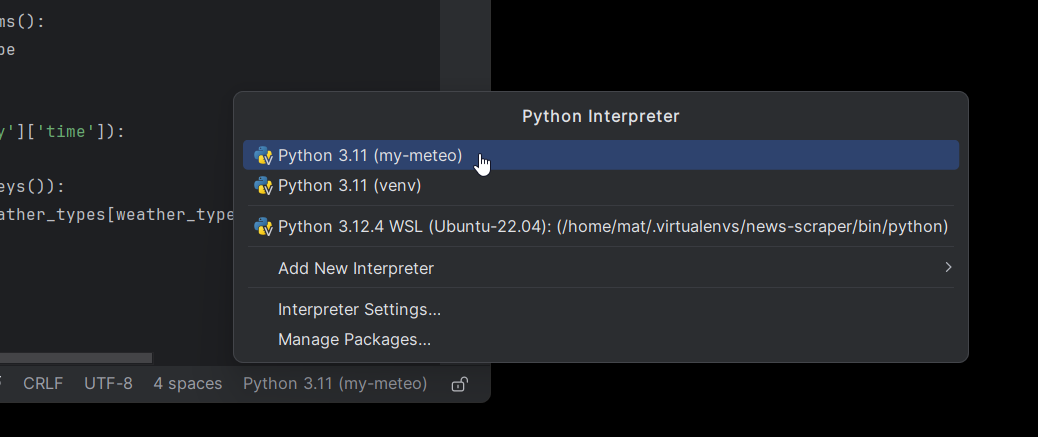This screenshot has width=1038, height=437.
Task: Expand the Add New Interpreter submenu arrow
Action: coord(947,267)
